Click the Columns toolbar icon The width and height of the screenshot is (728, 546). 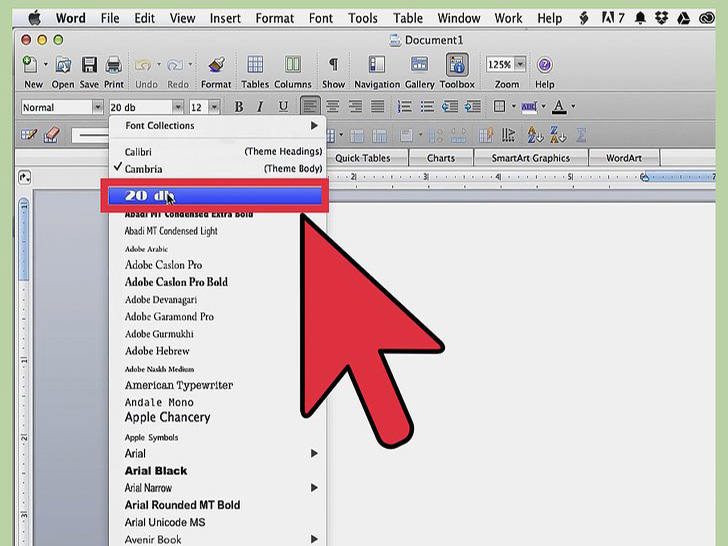coord(292,65)
